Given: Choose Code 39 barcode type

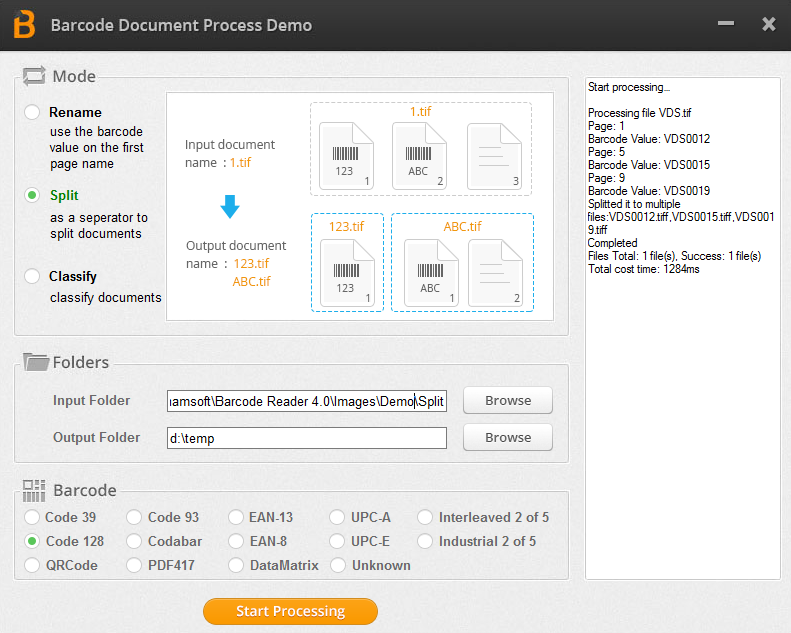Looking at the screenshot, I should 33,517.
